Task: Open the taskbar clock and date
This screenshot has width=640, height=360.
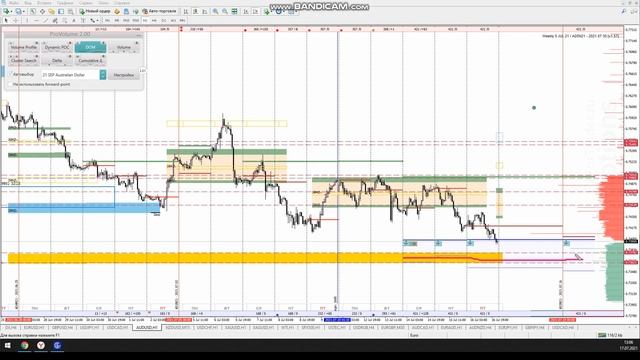Action: tap(629, 345)
